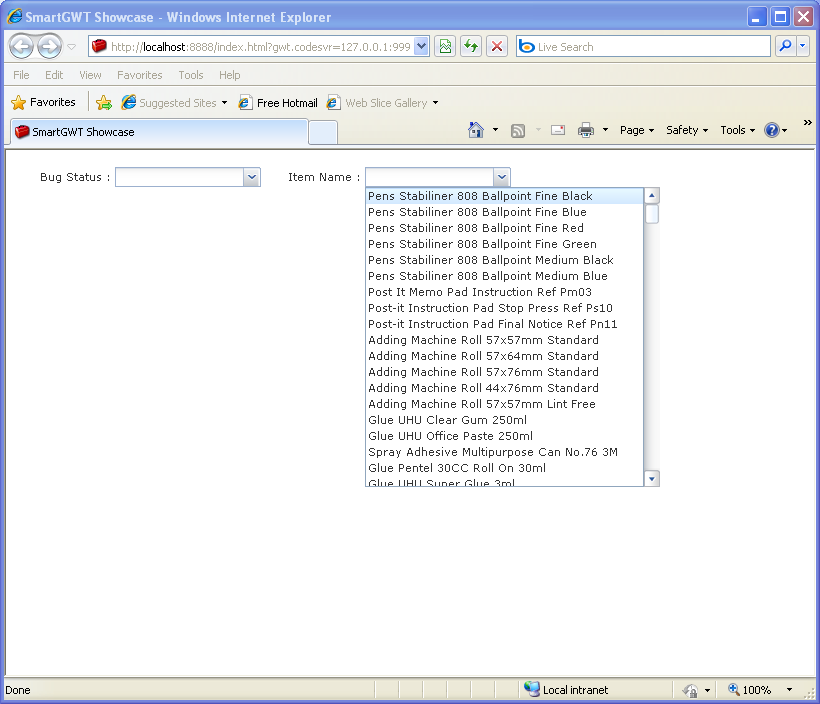This screenshot has width=820, height=704.
Task: Click the Favorites star button
Action: (43, 102)
